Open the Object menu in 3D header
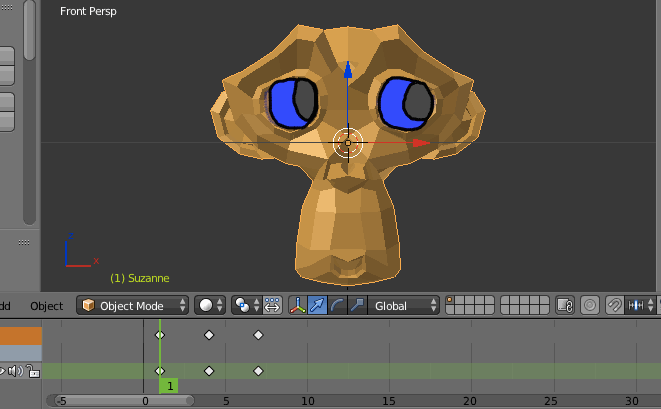The width and height of the screenshot is (661, 409). point(46,306)
